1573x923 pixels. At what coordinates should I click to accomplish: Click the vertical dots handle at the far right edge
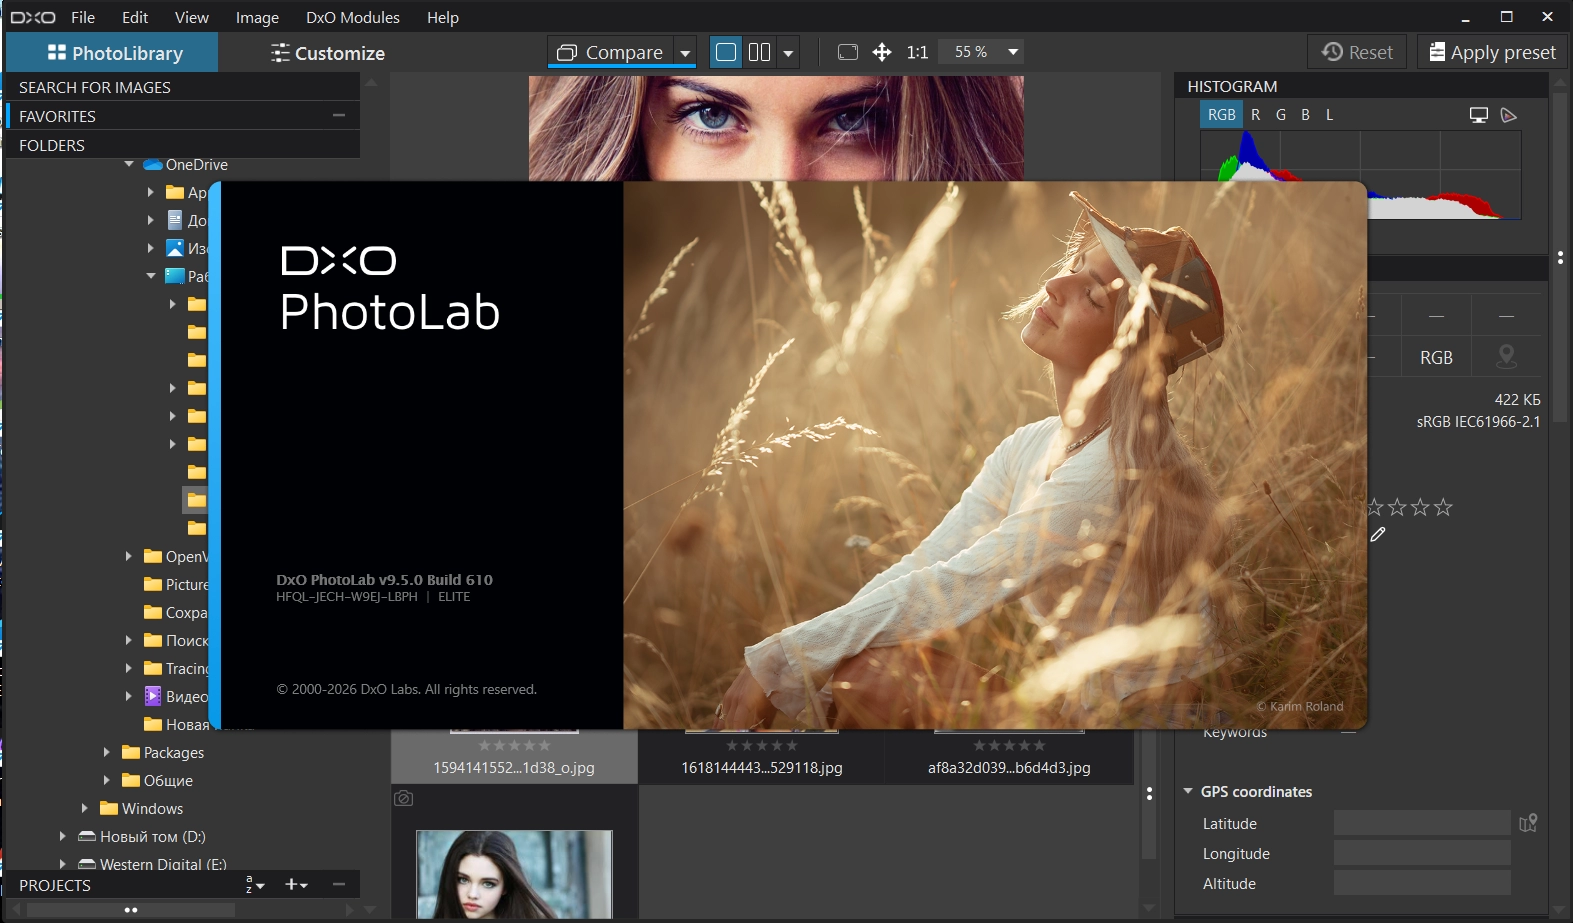(1560, 257)
